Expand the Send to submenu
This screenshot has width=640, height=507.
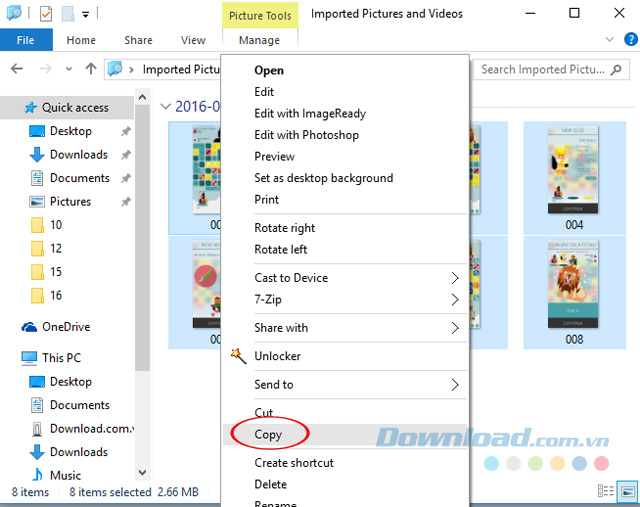455,385
